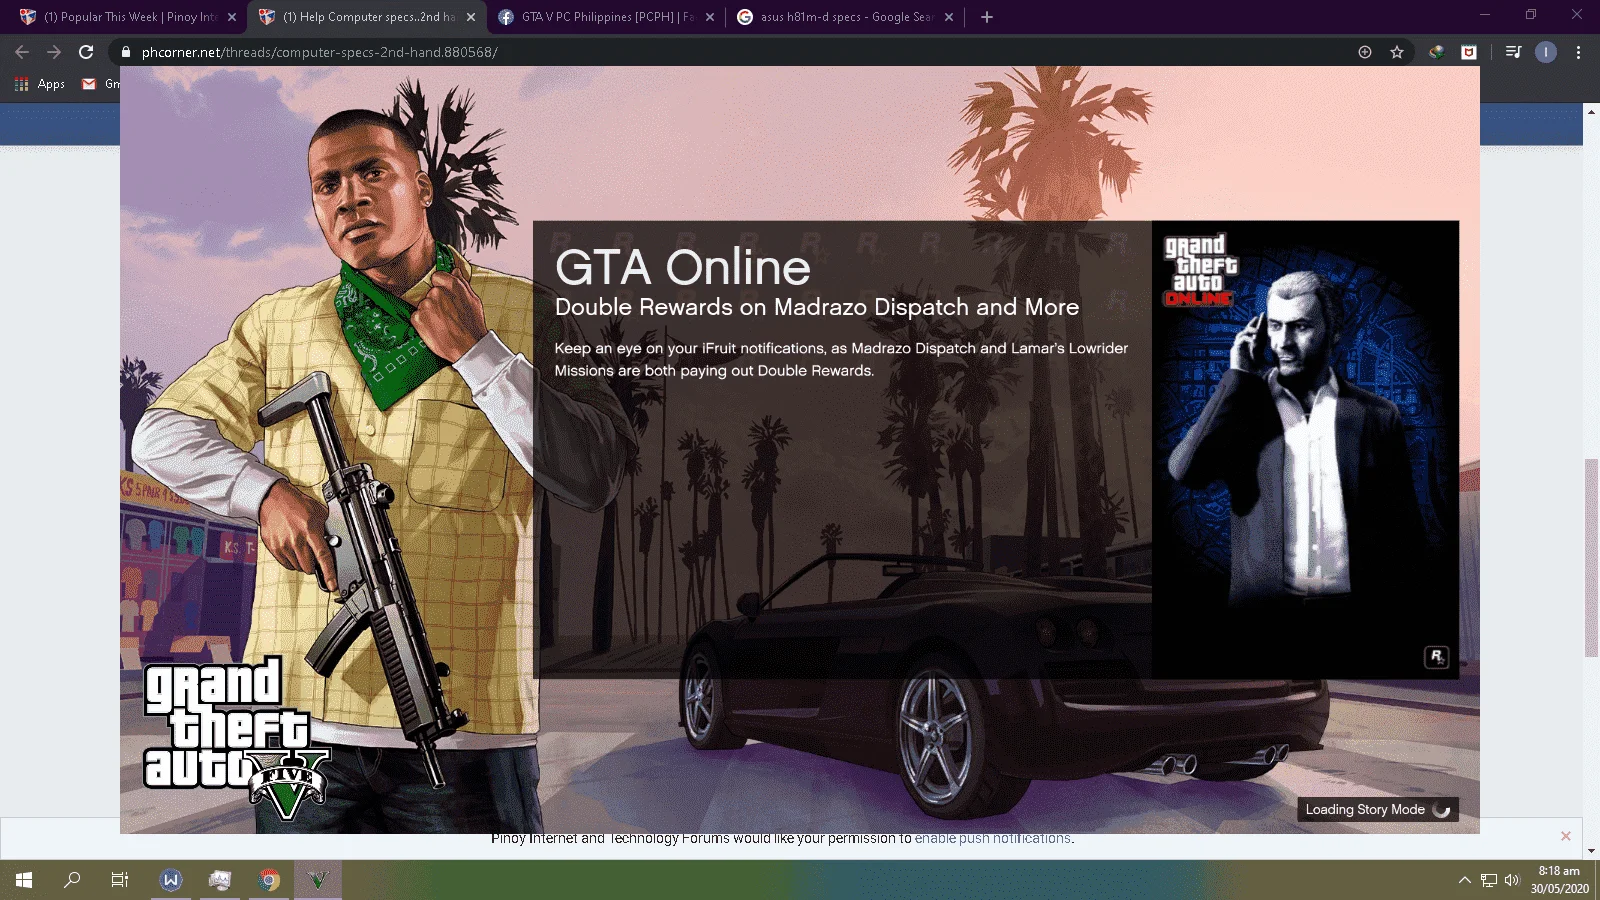1600x900 pixels.
Task: Open the Chrome three-dot menu
Action: click(x=1579, y=52)
